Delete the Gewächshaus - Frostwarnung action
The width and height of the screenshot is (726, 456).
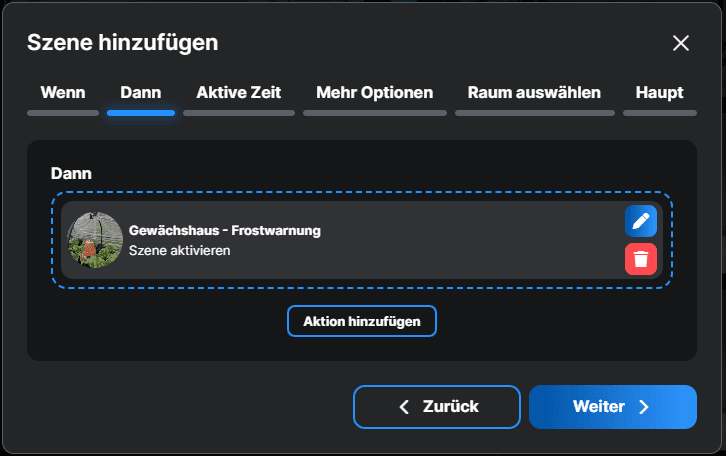[641, 259]
